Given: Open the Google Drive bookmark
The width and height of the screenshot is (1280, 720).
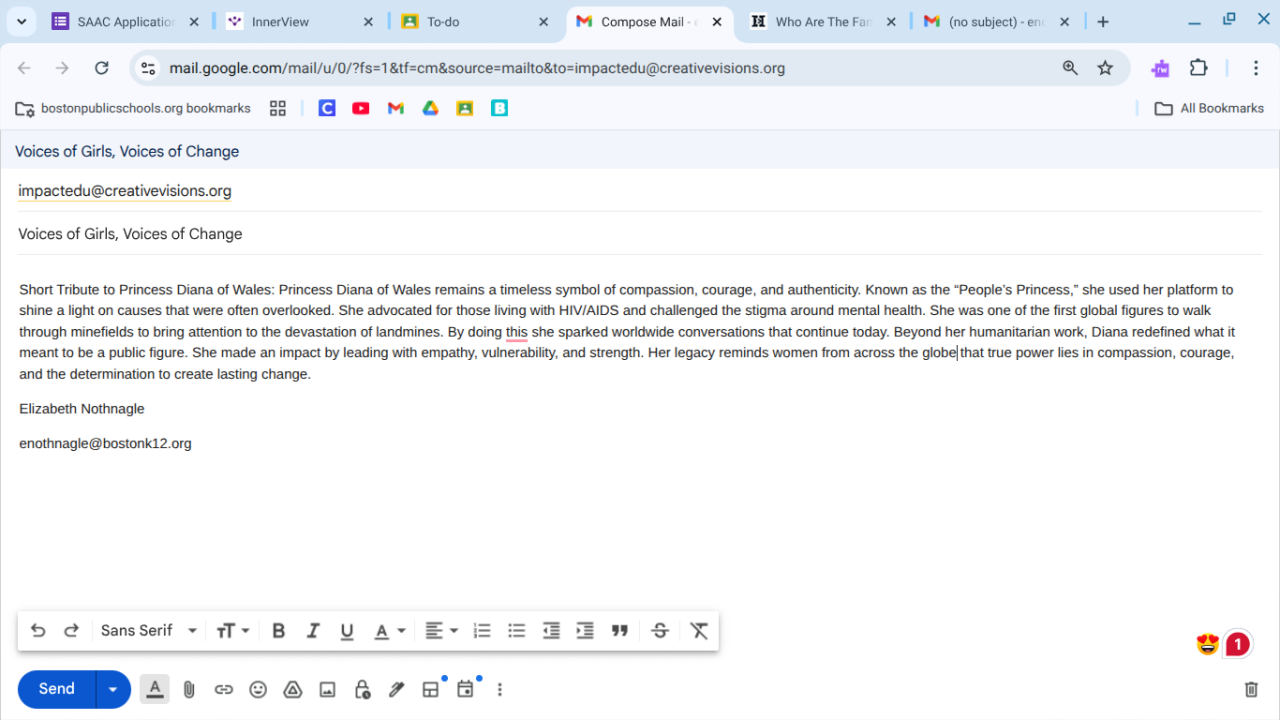Looking at the screenshot, I should (430, 108).
